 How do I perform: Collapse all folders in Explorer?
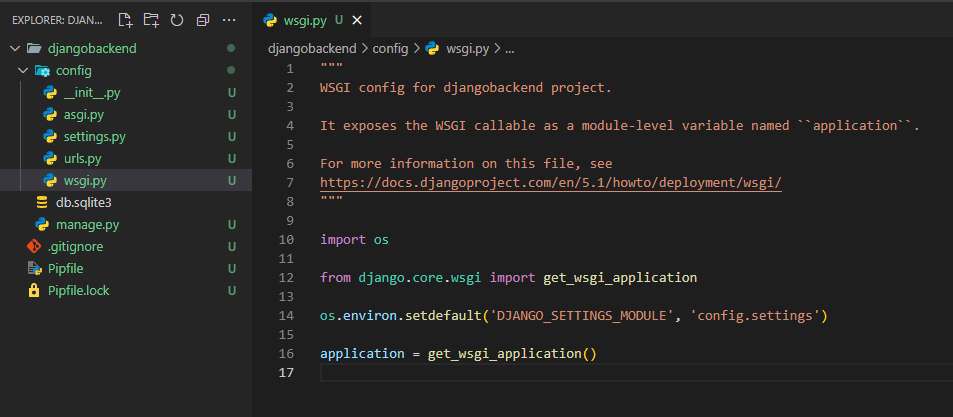point(203,20)
